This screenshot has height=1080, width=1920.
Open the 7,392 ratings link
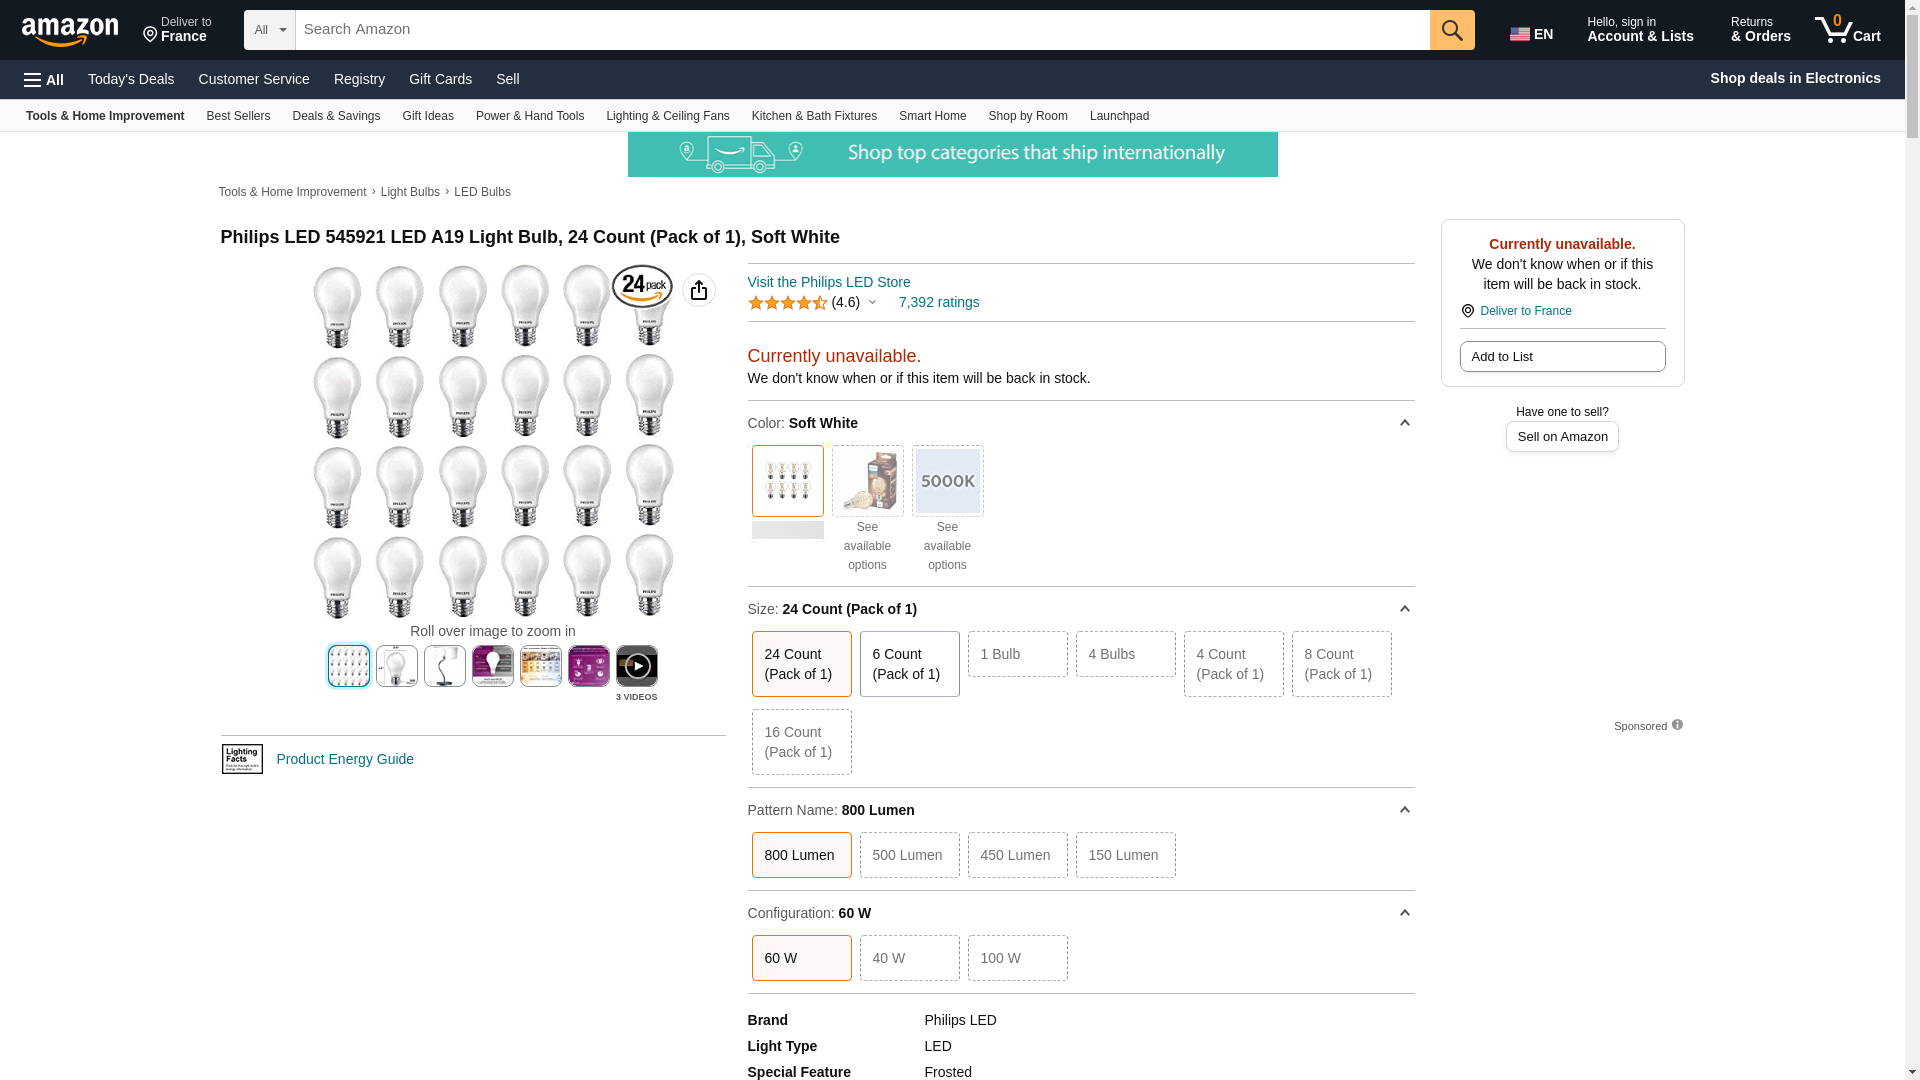coord(938,302)
